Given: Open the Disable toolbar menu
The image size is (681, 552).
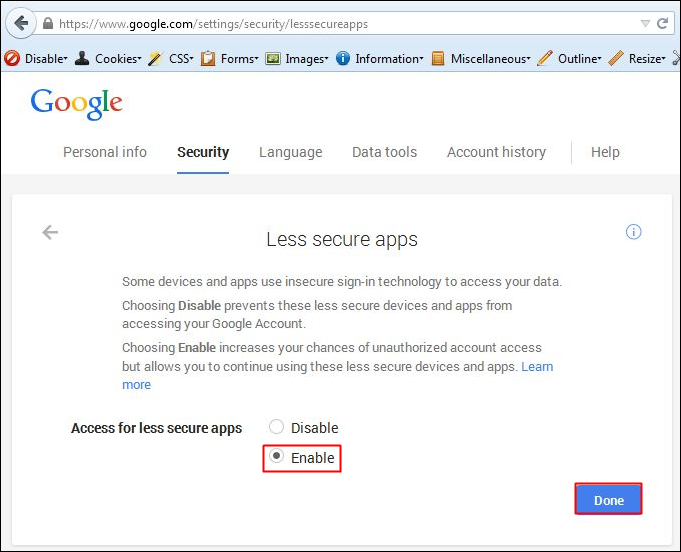Looking at the screenshot, I should pos(36,58).
